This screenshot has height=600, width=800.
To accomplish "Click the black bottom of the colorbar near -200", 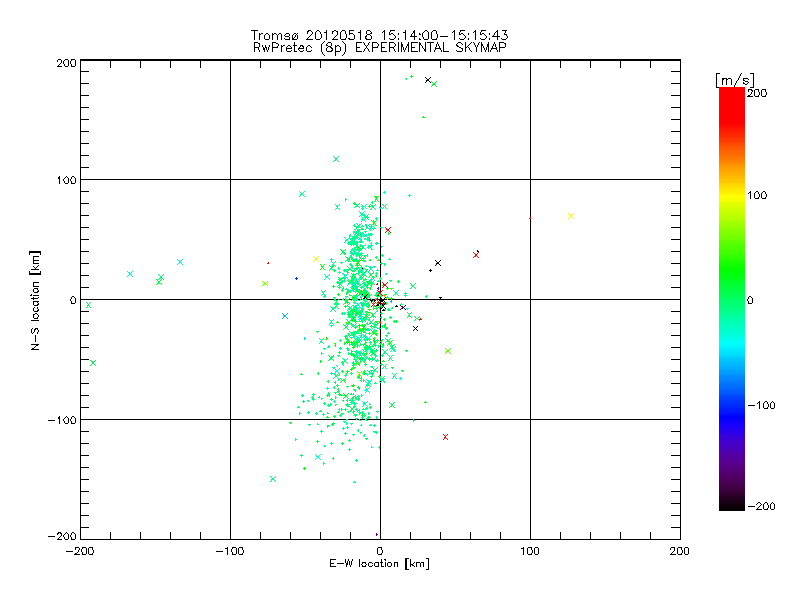I will tap(732, 504).
